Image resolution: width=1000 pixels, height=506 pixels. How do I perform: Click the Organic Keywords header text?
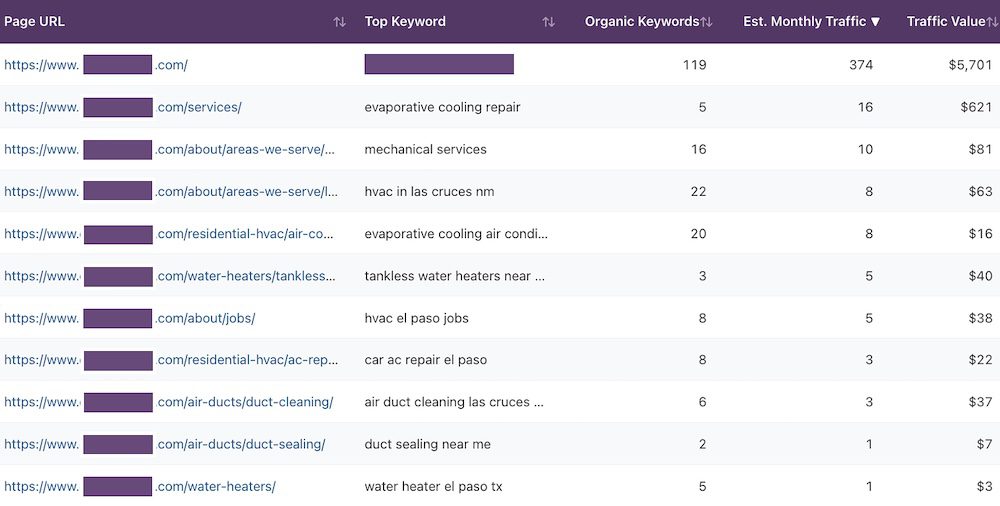641,22
